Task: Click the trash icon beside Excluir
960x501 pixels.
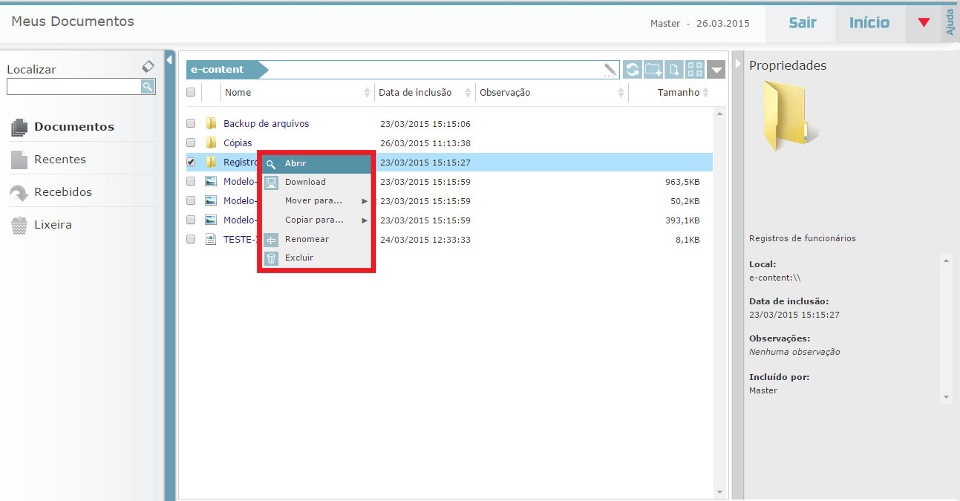Action: pos(271,258)
